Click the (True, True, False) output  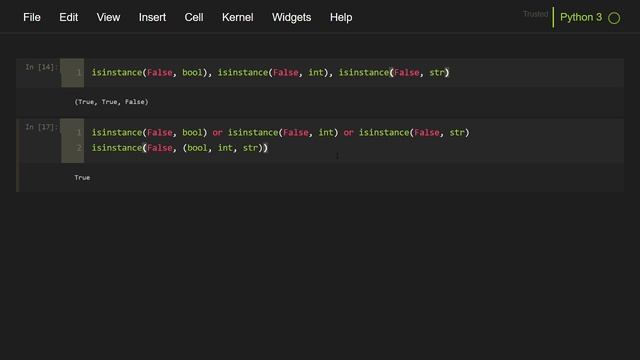[x=111, y=102]
